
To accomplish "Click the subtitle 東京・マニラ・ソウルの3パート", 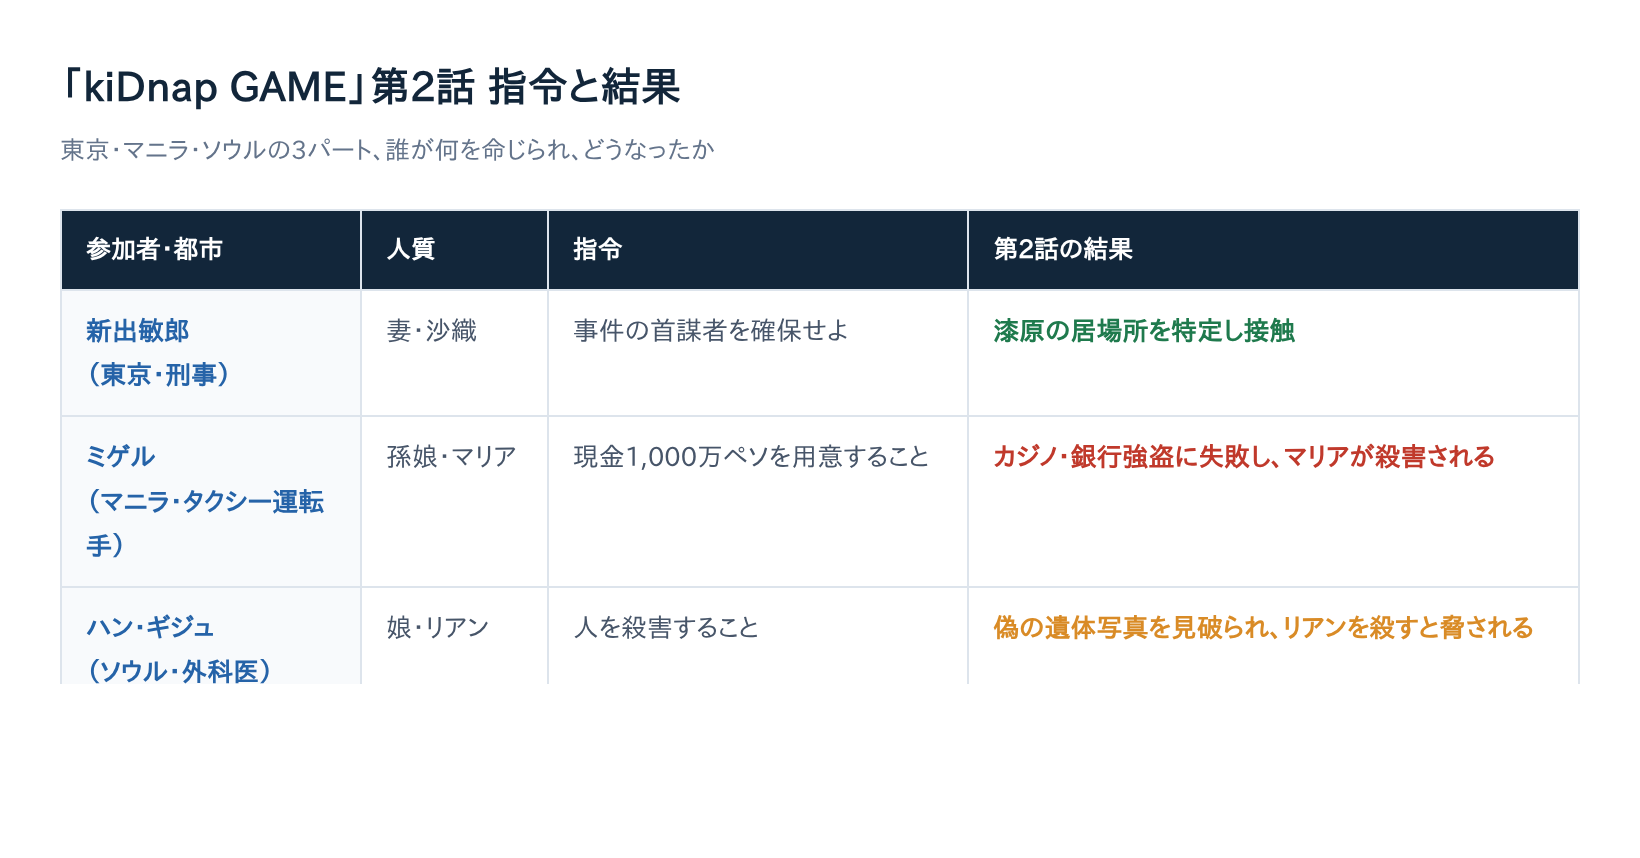I will [388, 150].
